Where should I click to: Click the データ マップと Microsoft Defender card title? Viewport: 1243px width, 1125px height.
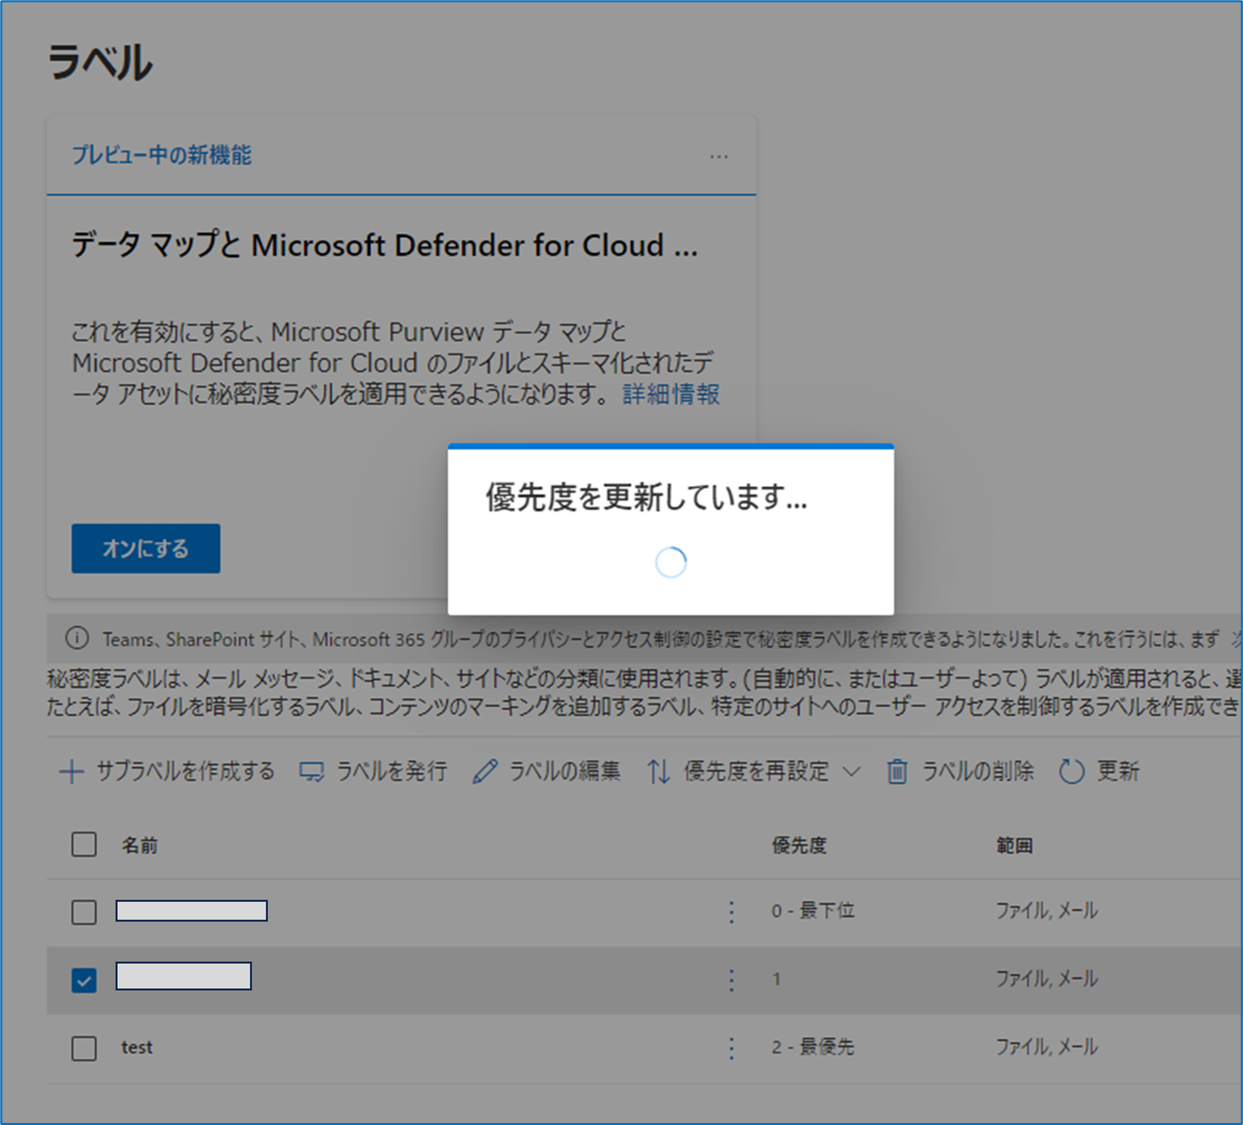(385, 245)
